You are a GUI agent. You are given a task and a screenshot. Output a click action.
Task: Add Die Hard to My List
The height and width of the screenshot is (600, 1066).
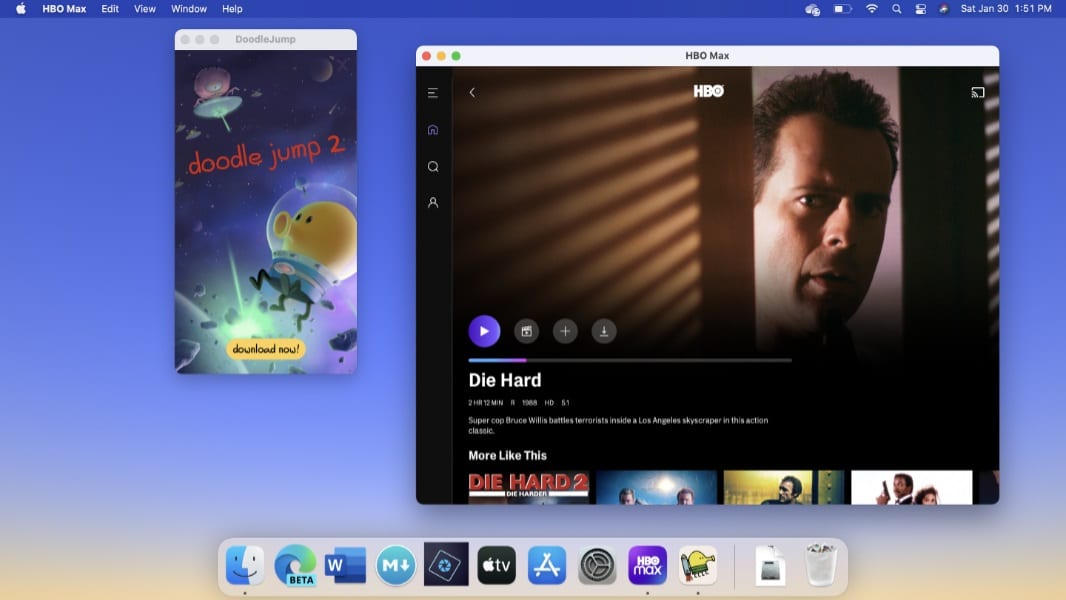[565, 331]
